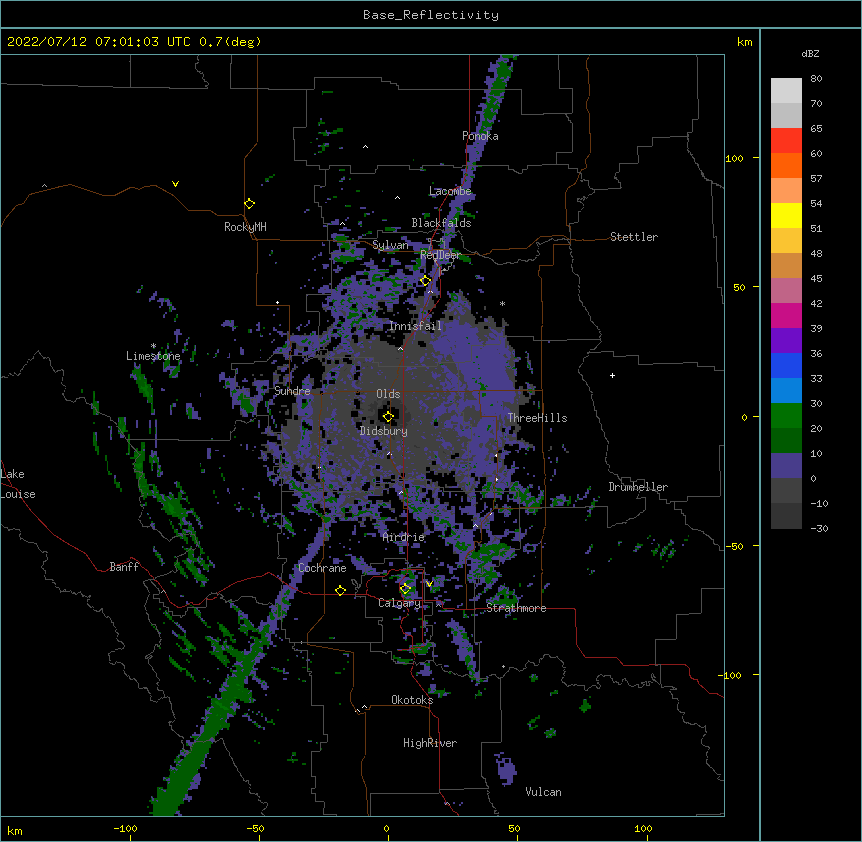
Task: Click the Lacombe city label
Action: (450, 191)
